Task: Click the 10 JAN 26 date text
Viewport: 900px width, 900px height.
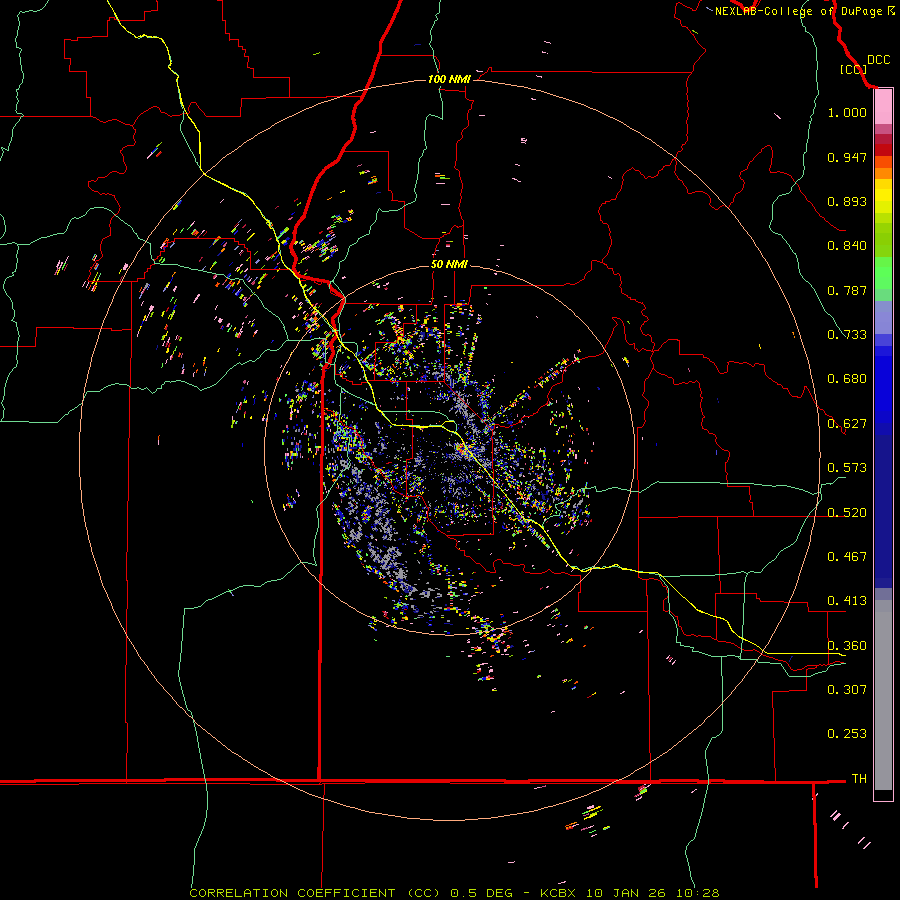Action: click(x=627, y=893)
